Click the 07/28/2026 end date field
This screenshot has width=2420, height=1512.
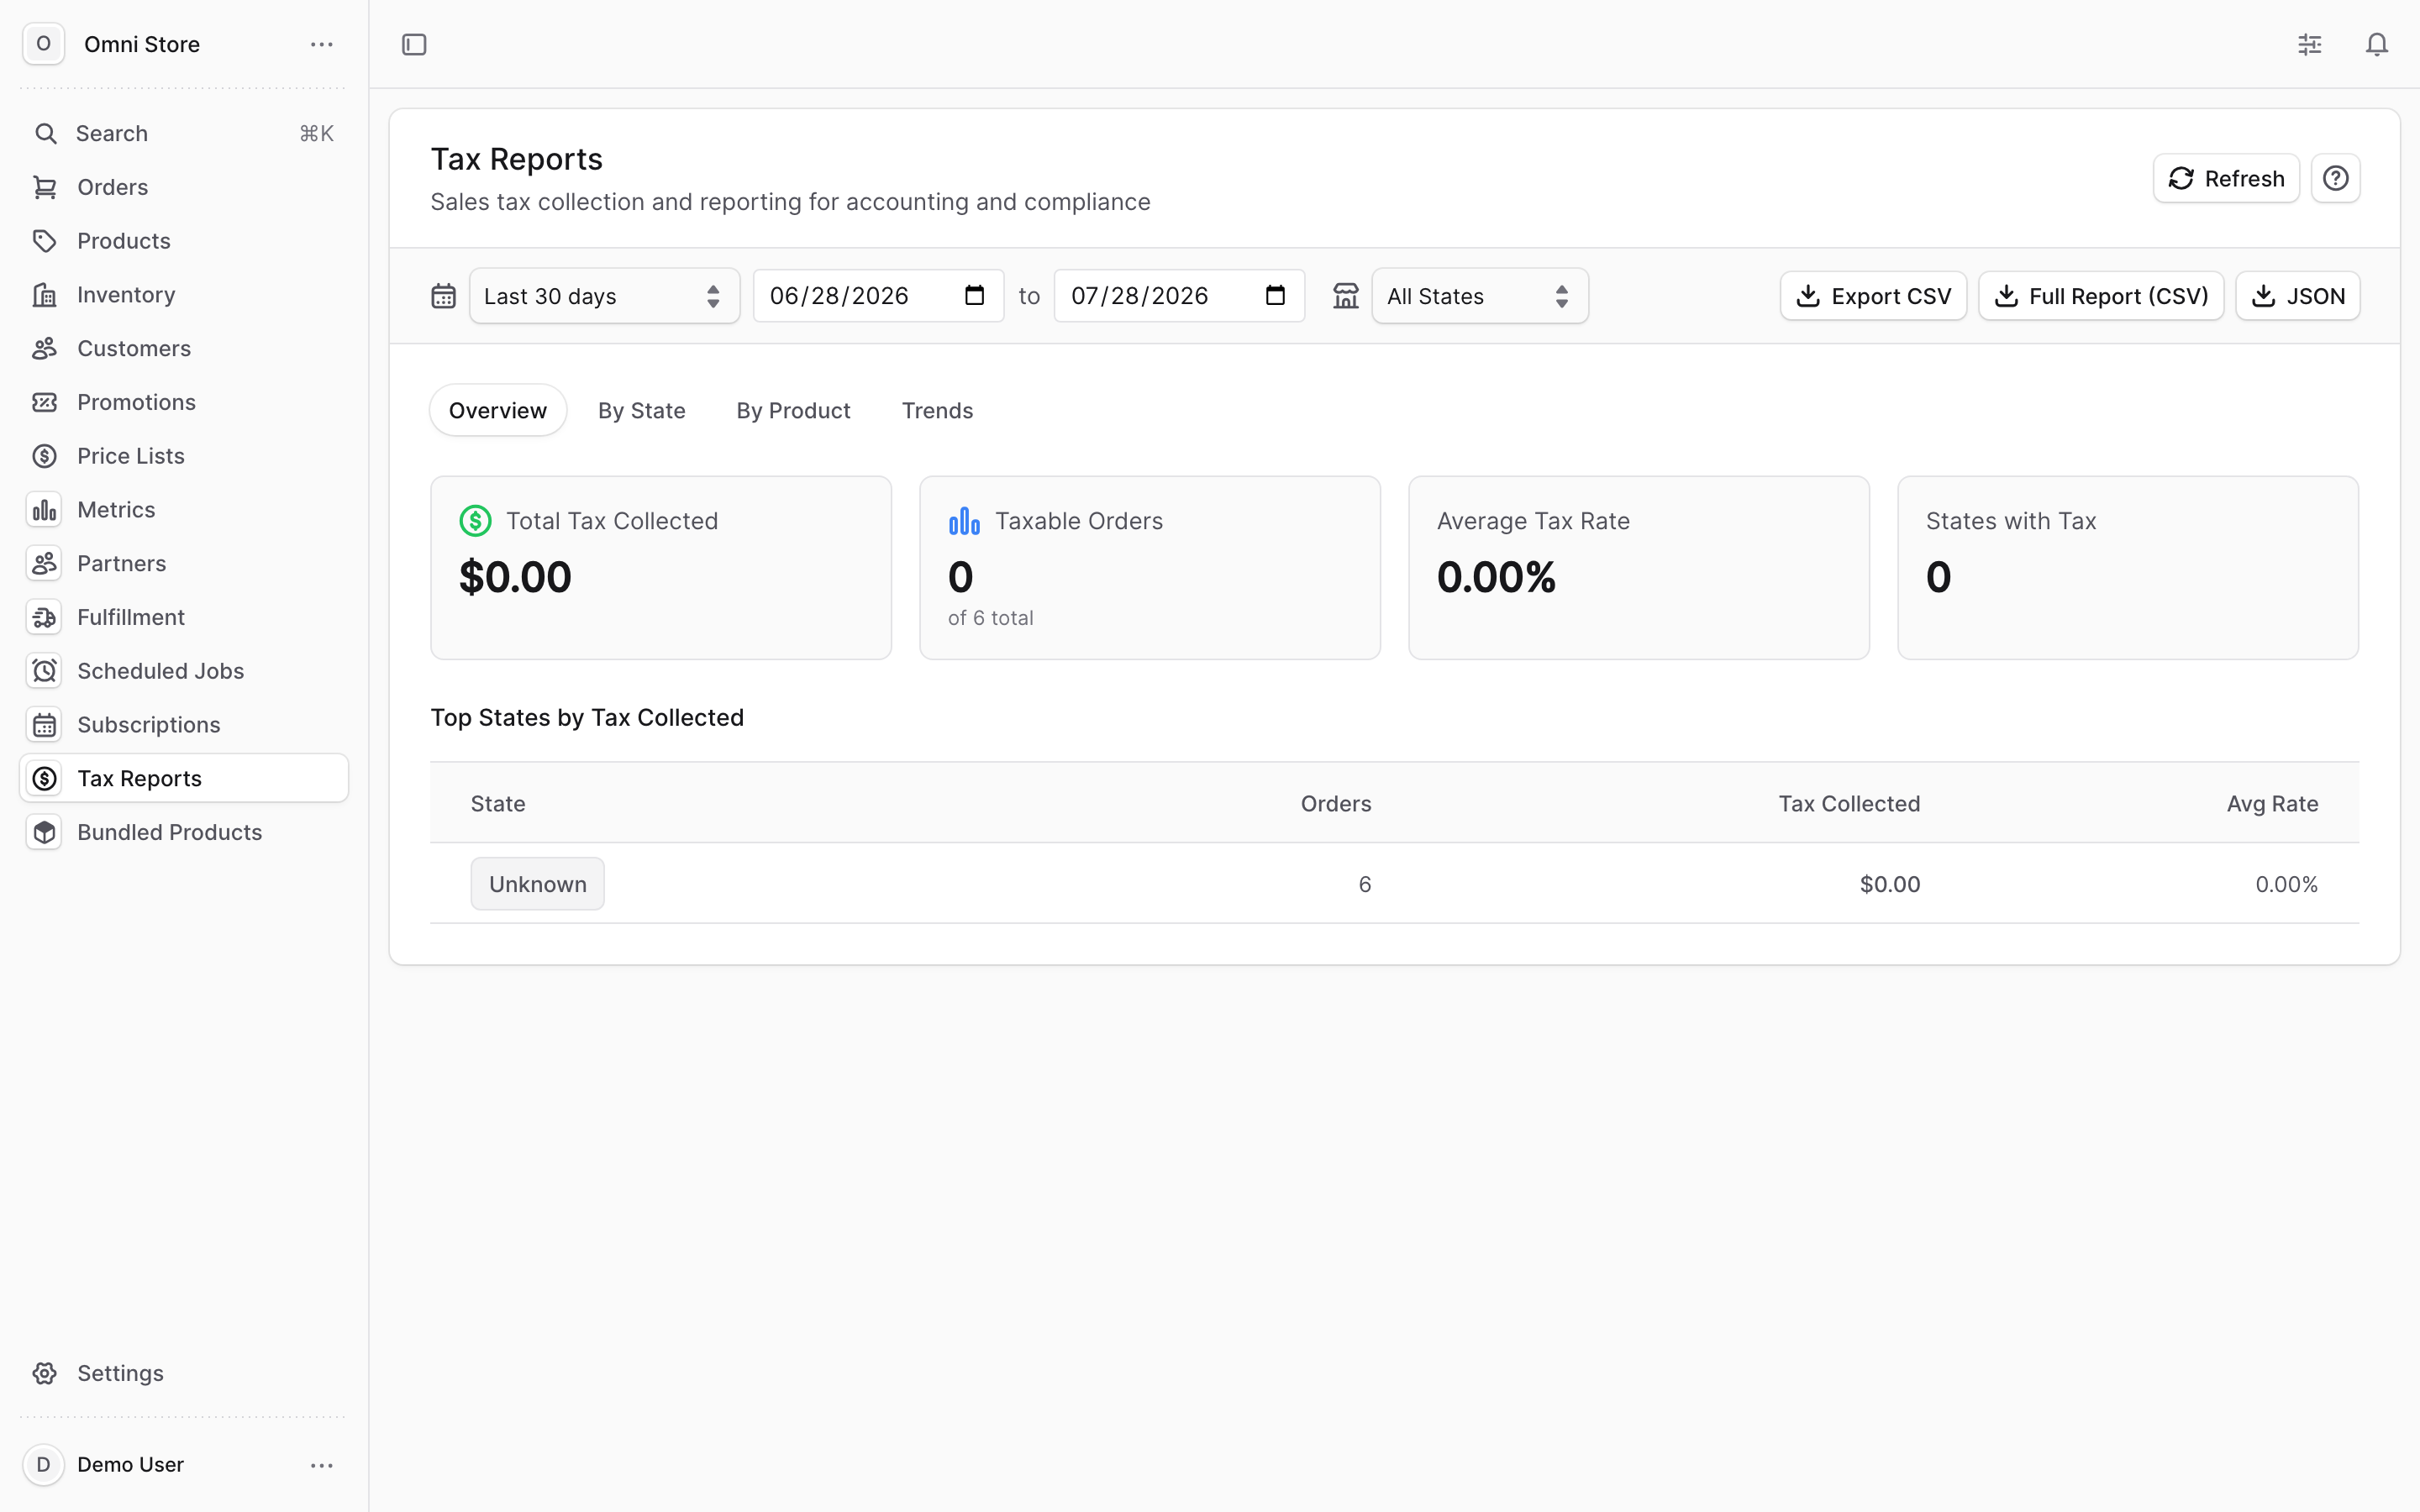(1179, 296)
